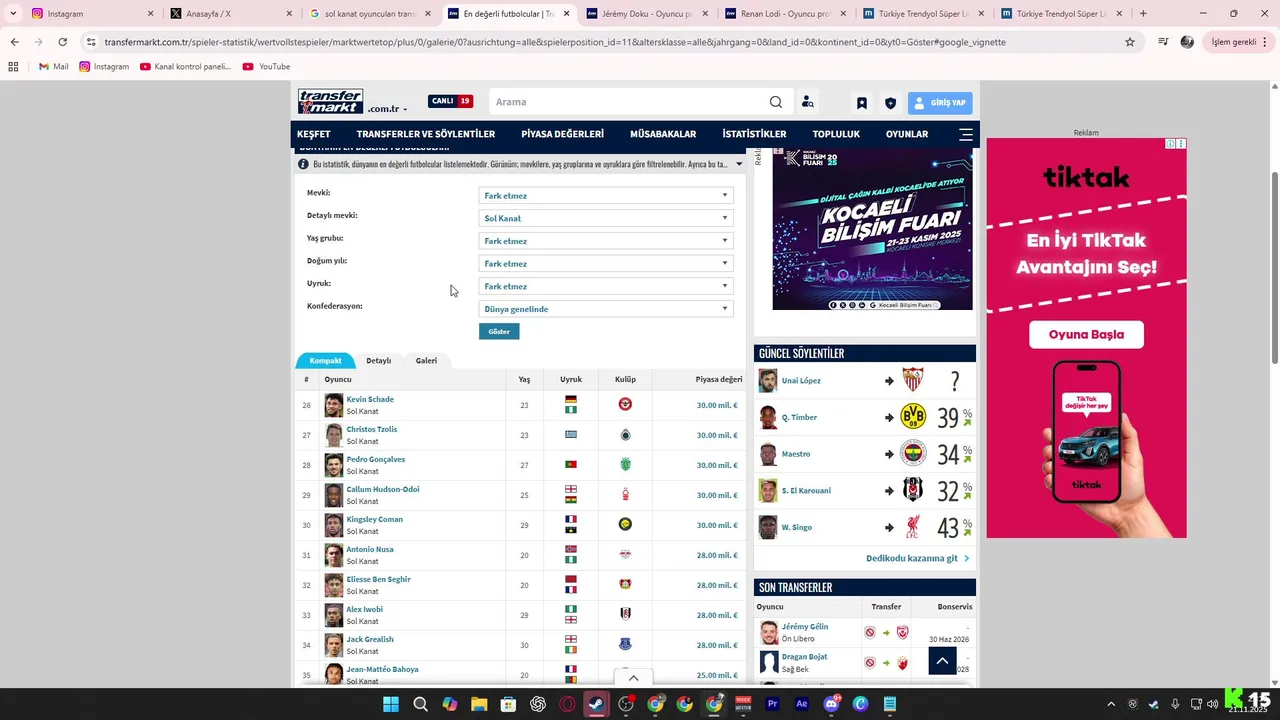
Task: Open the hamburger menu in navigation bar
Action: click(965, 134)
